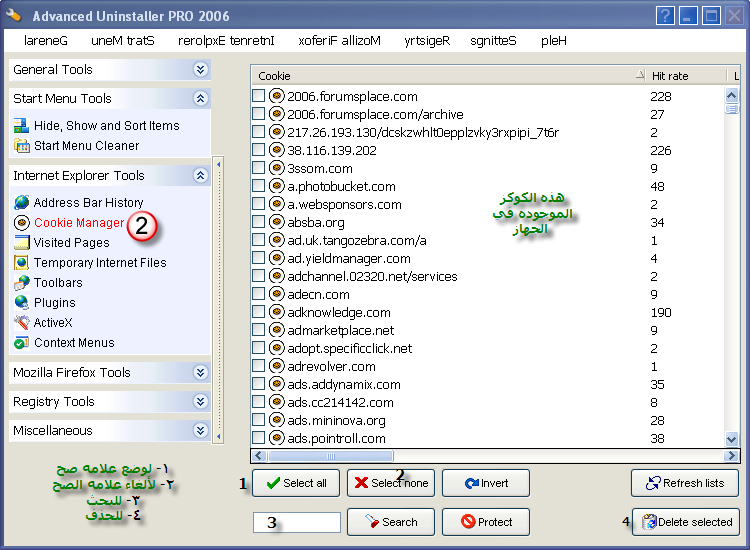This screenshot has height=550, width=750.
Task: Tick checkbox for 217.26.193.130 cookie
Action: point(258,132)
